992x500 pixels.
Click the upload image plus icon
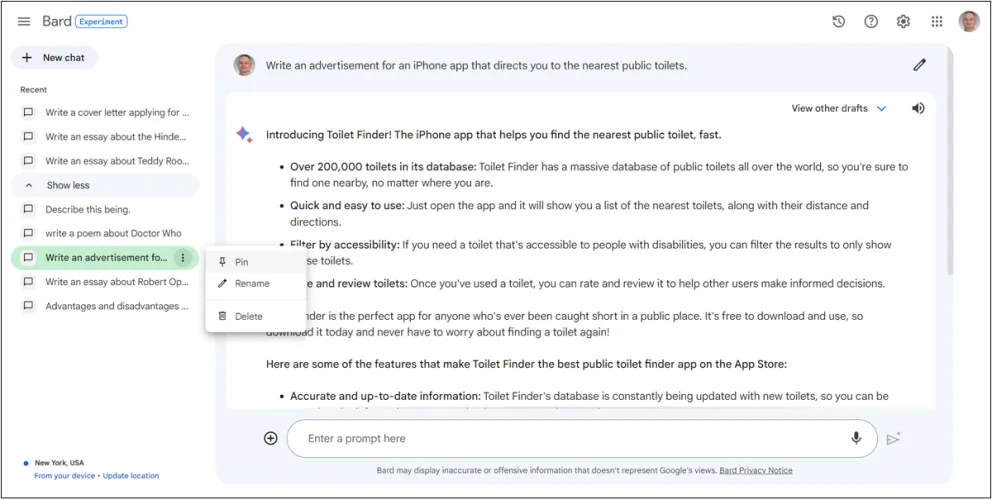tap(271, 438)
